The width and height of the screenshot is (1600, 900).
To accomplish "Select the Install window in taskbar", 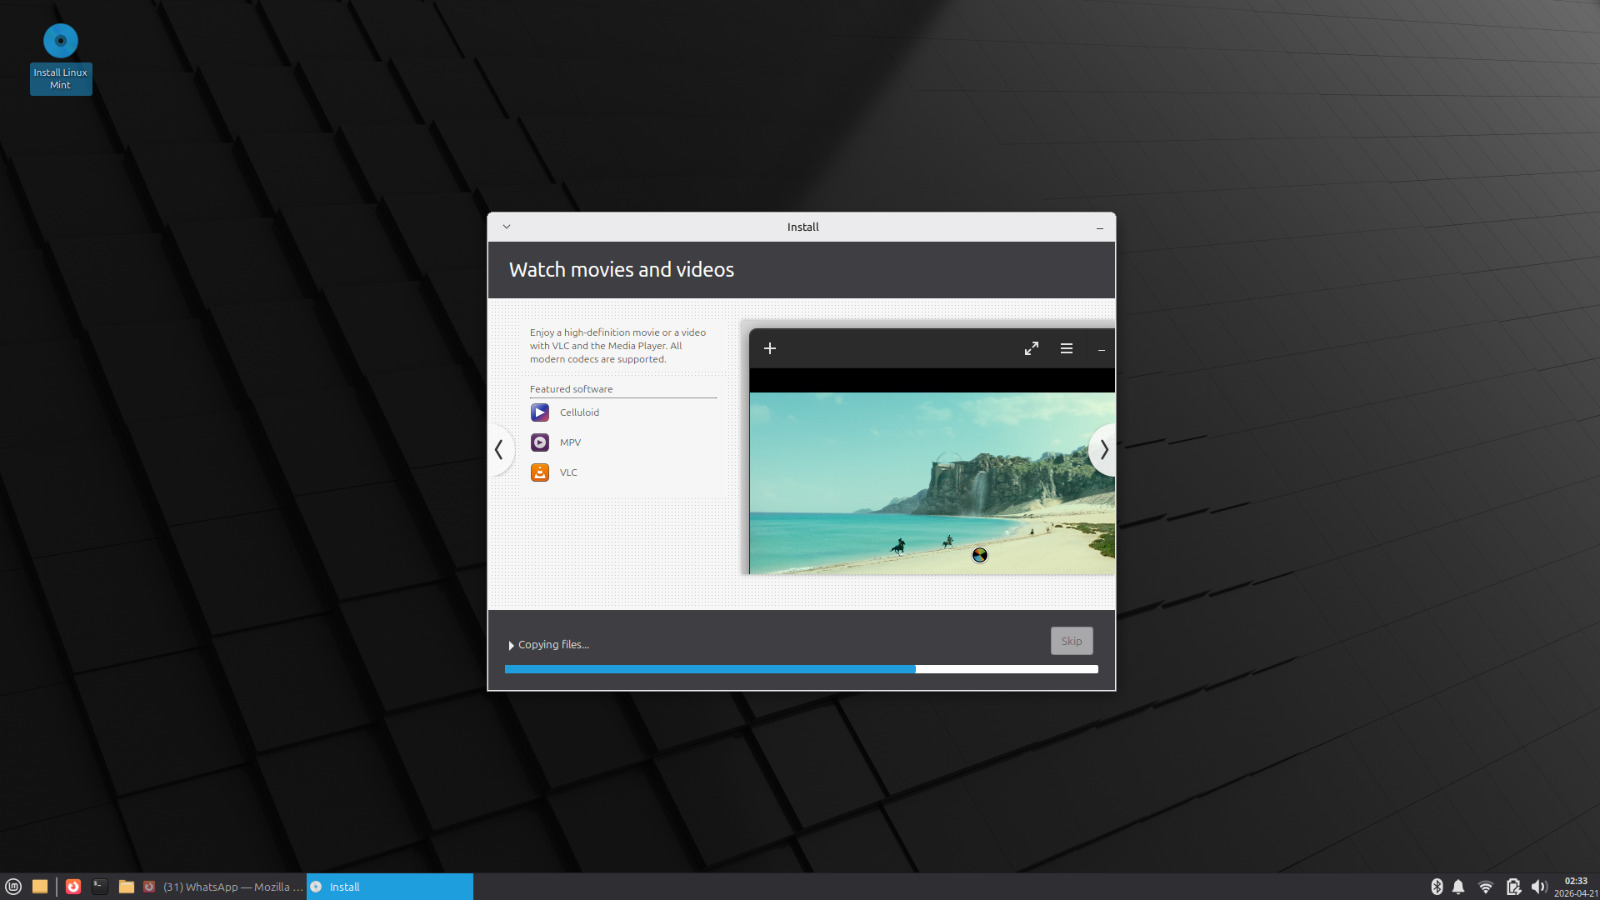I will click(x=389, y=887).
